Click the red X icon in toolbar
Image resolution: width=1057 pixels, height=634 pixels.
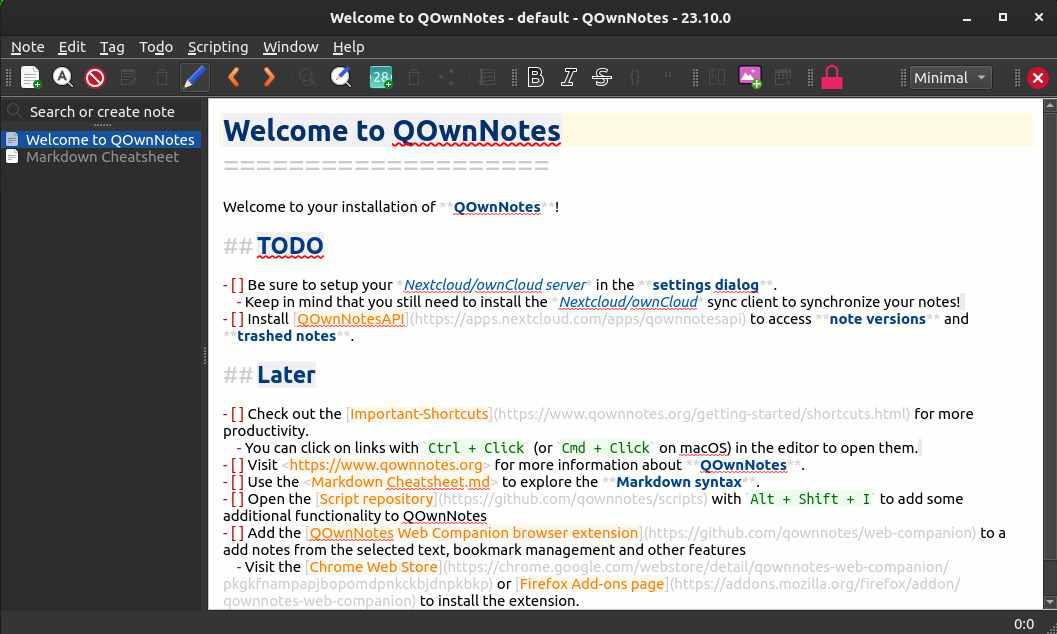(1038, 78)
